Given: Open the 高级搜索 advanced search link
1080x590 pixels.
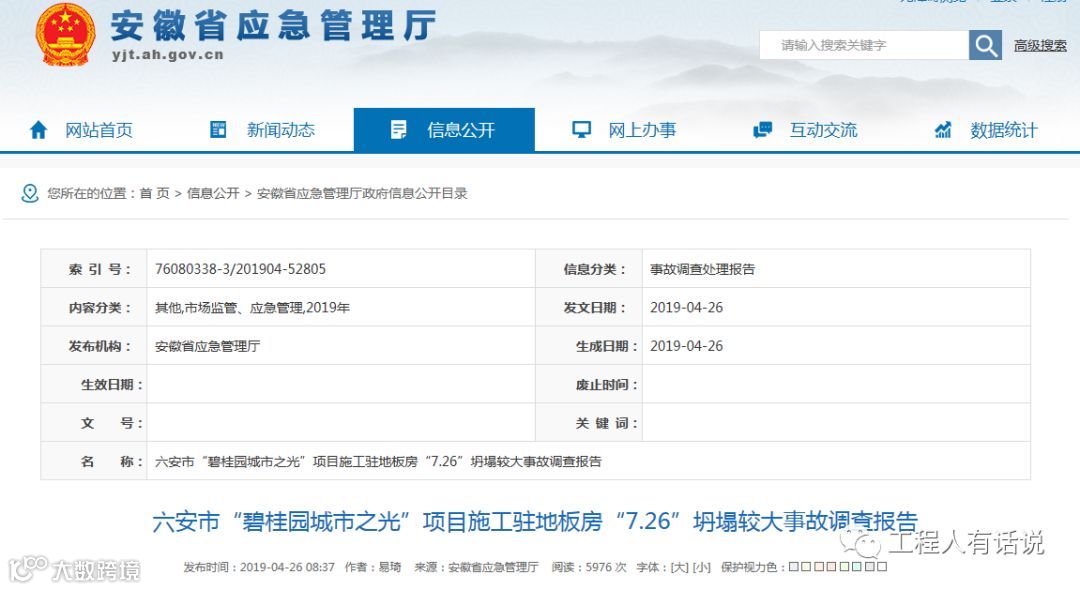Looking at the screenshot, I should 1040,45.
